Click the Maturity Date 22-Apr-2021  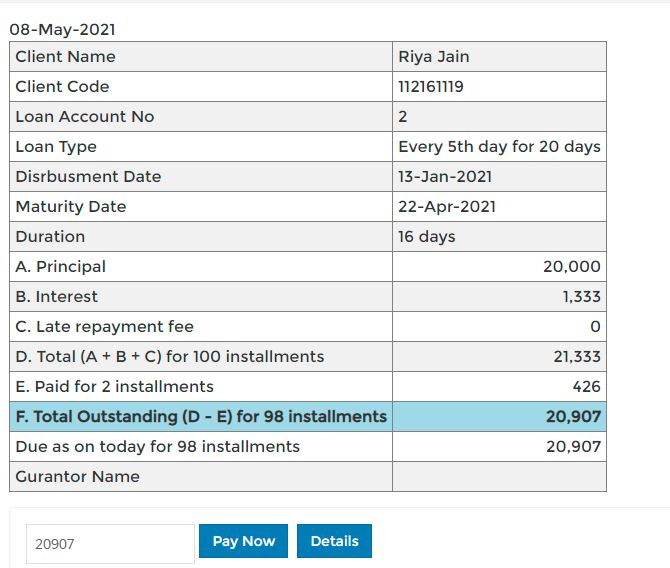coord(447,206)
